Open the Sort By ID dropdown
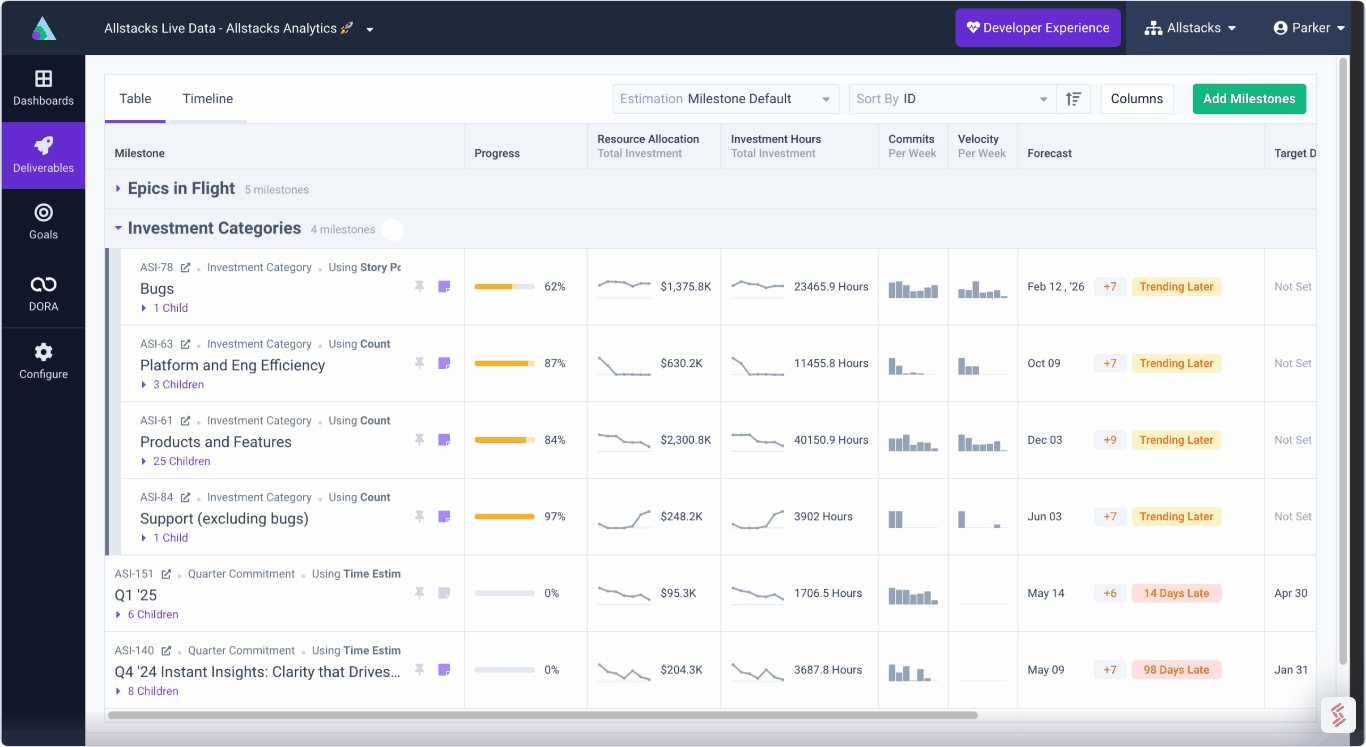 [x=952, y=99]
